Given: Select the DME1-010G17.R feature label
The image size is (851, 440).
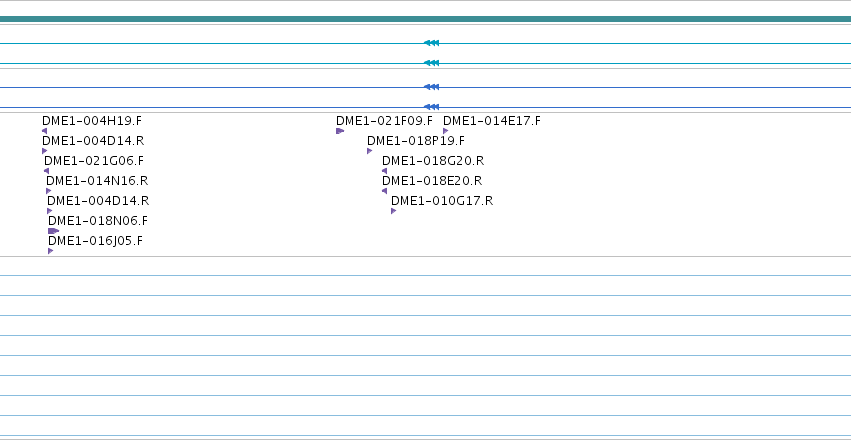Looking at the screenshot, I should pos(442,201).
